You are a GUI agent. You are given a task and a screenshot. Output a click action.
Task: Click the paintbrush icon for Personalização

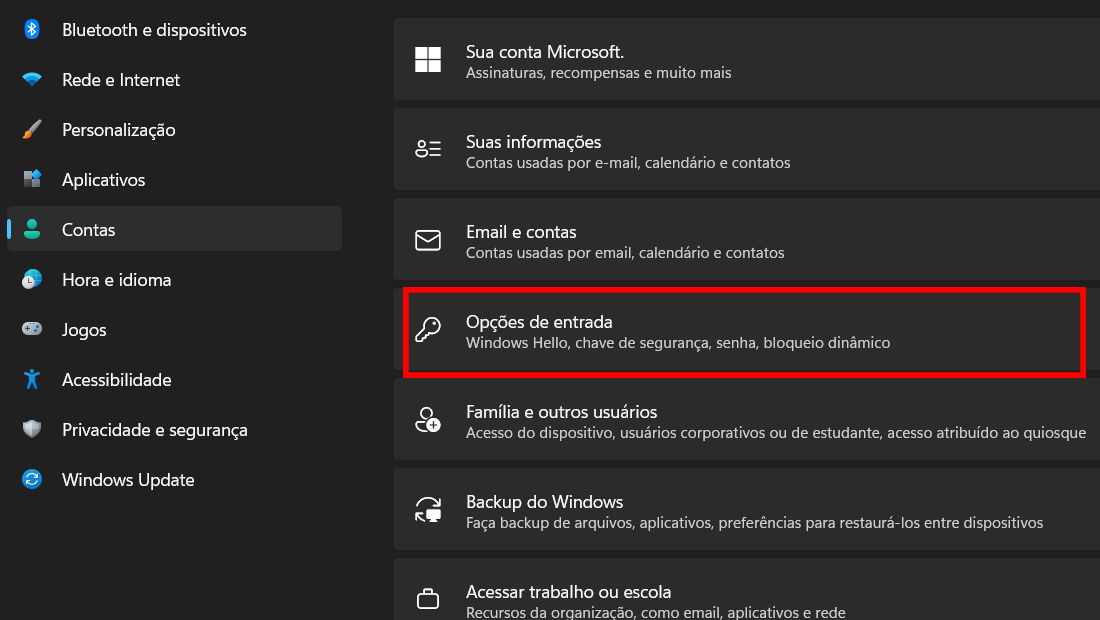pos(32,129)
